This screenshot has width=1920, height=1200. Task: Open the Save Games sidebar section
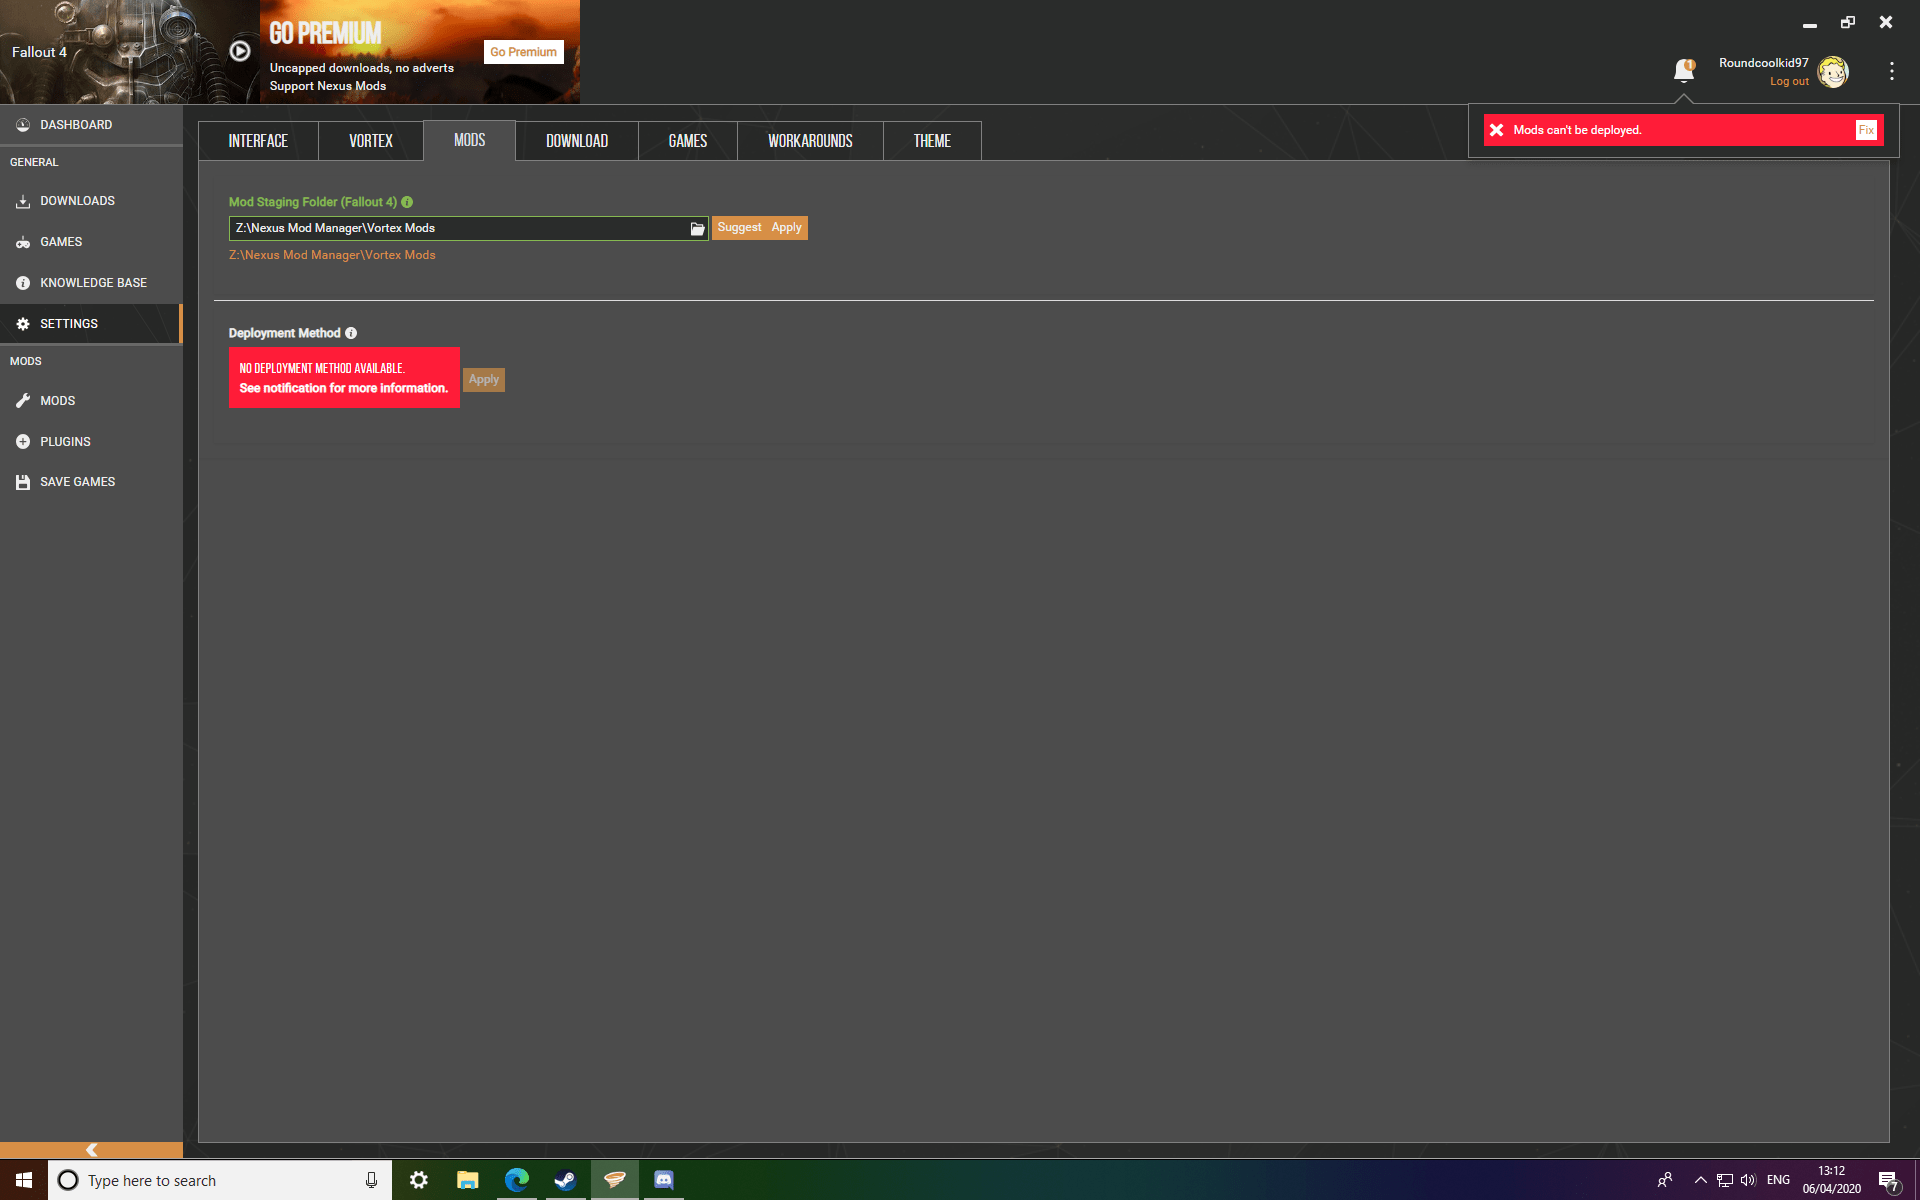pyautogui.click(x=77, y=482)
